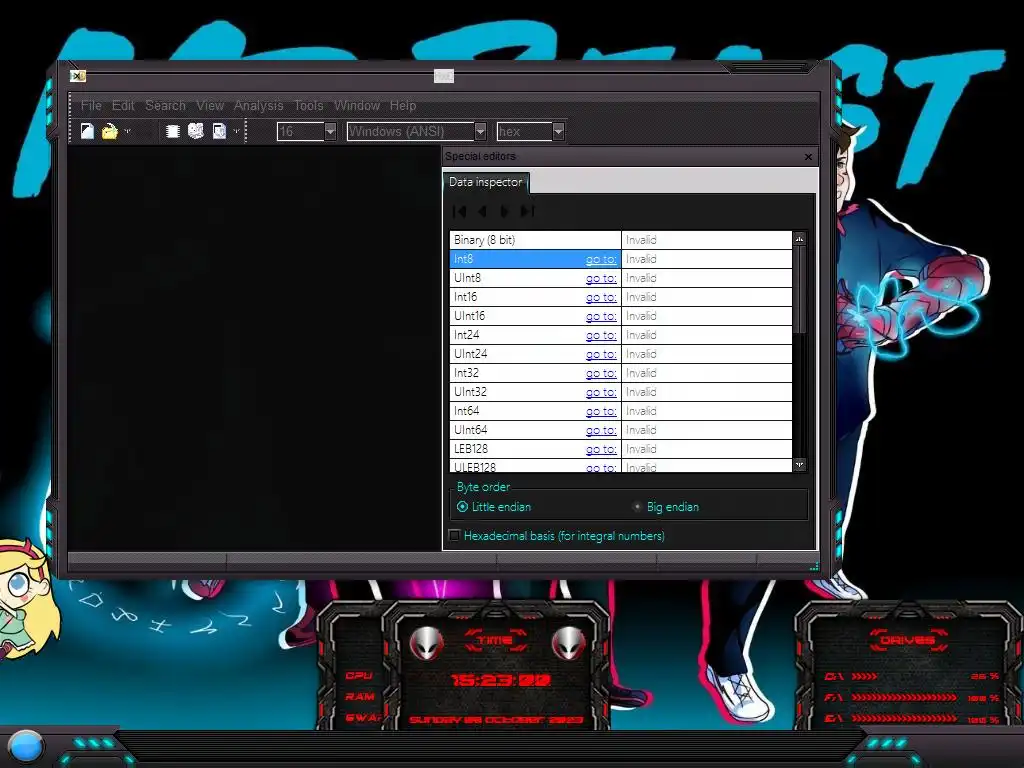Click the Data inspector scroll down arrow
The width and height of the screenshot is (1024, 768).
(x=799, y=464)
